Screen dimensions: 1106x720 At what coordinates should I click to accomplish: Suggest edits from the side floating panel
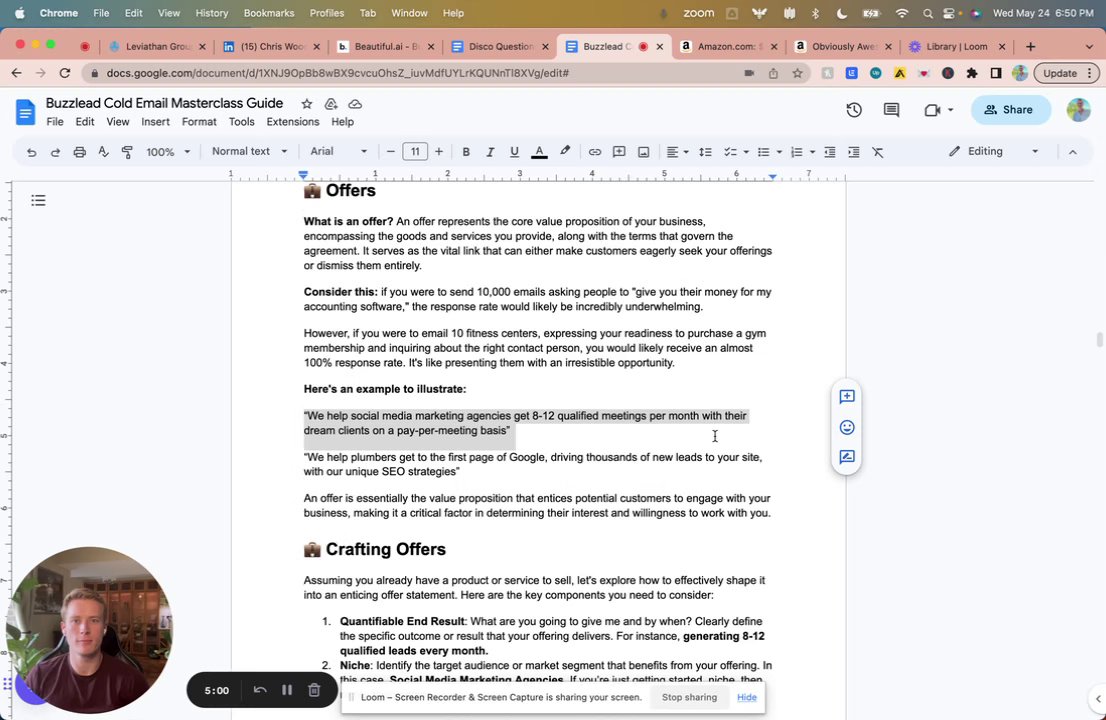tap(846, 458)
